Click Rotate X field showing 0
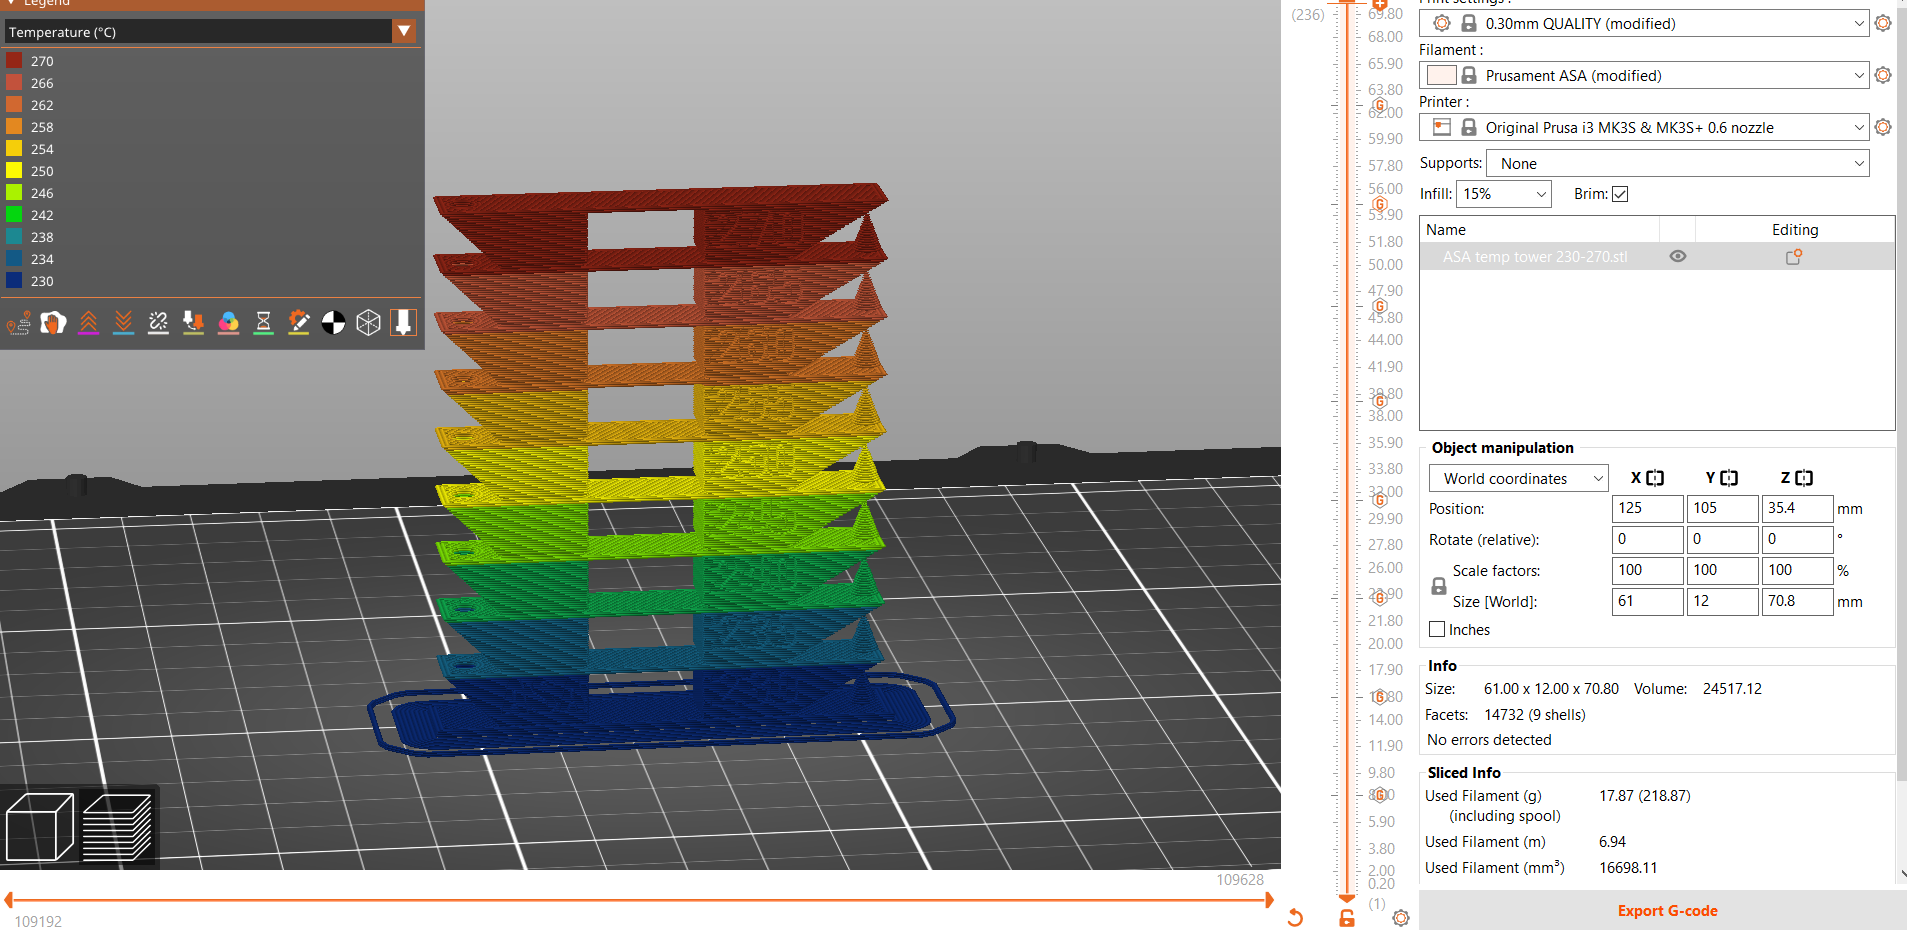 [x=1647, y=539]
